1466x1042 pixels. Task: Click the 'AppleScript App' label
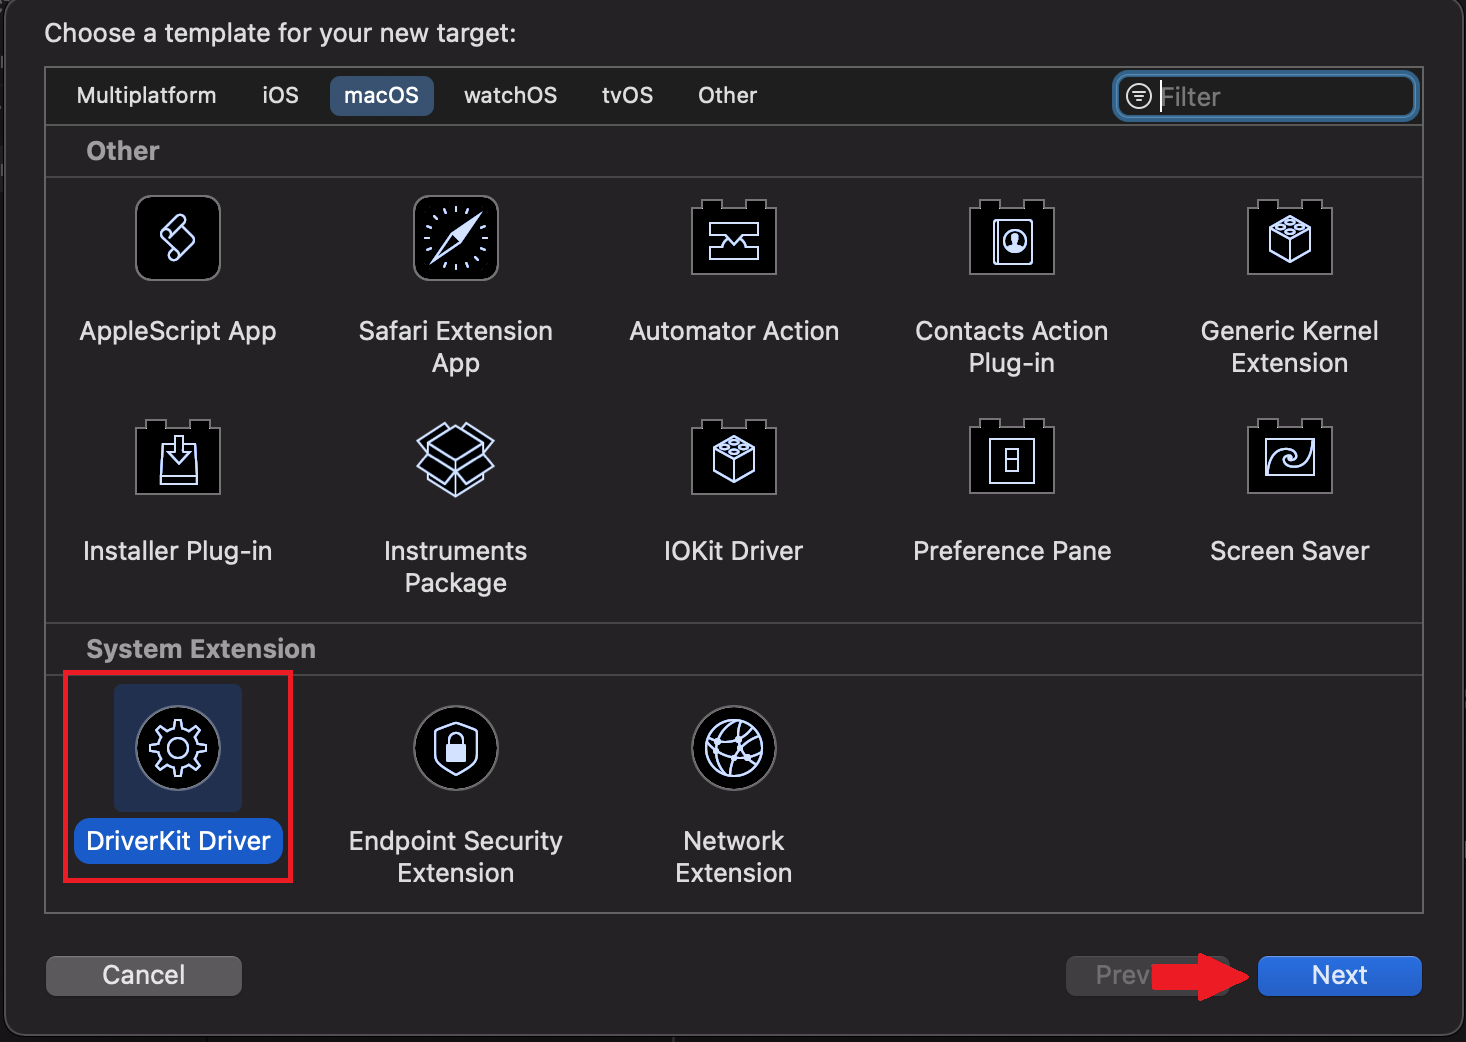coord(178,331)
